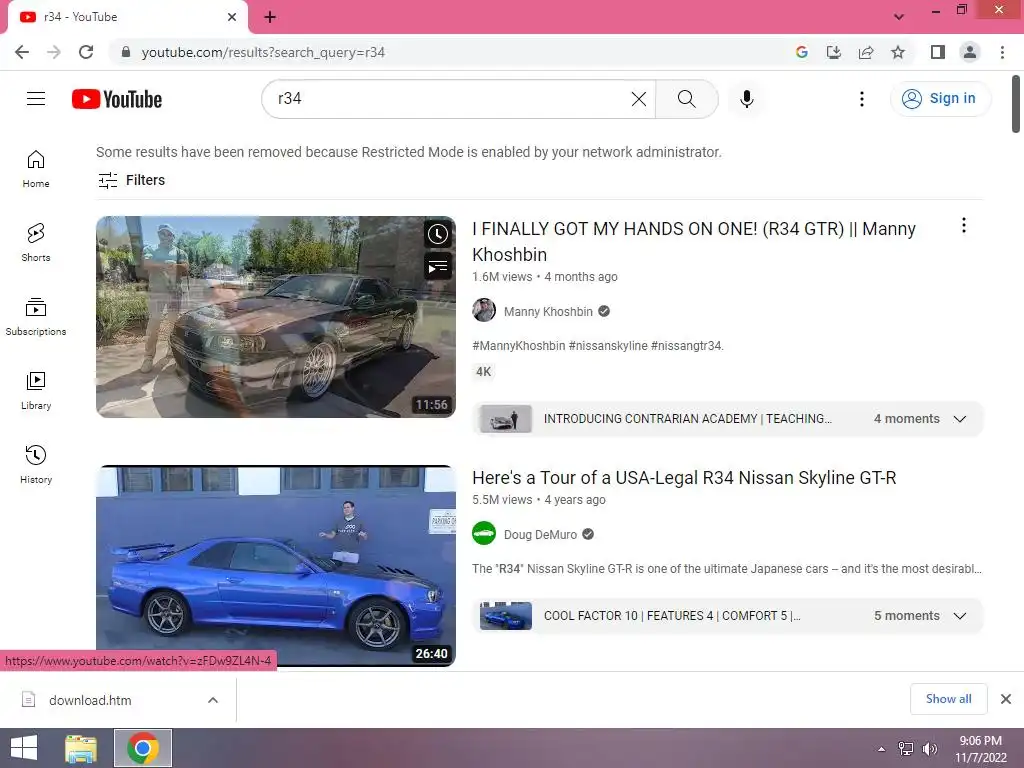Expand the '4 moments' chapters chevron

tap(960, 419)
